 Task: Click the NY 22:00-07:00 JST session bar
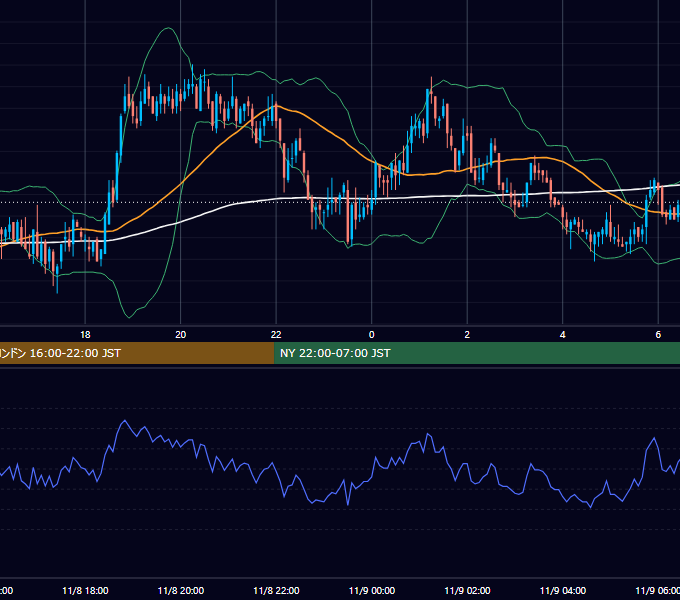[477, 353]
